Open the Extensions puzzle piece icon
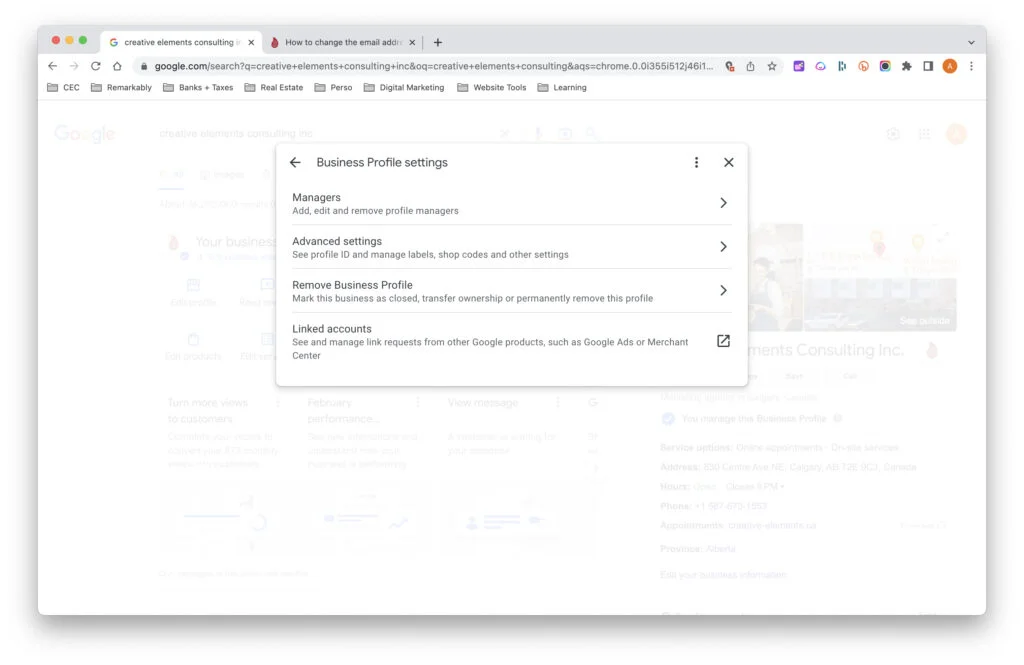Image resolution: width=1024 pixels, height=665 pixels. tap(906, 66)
